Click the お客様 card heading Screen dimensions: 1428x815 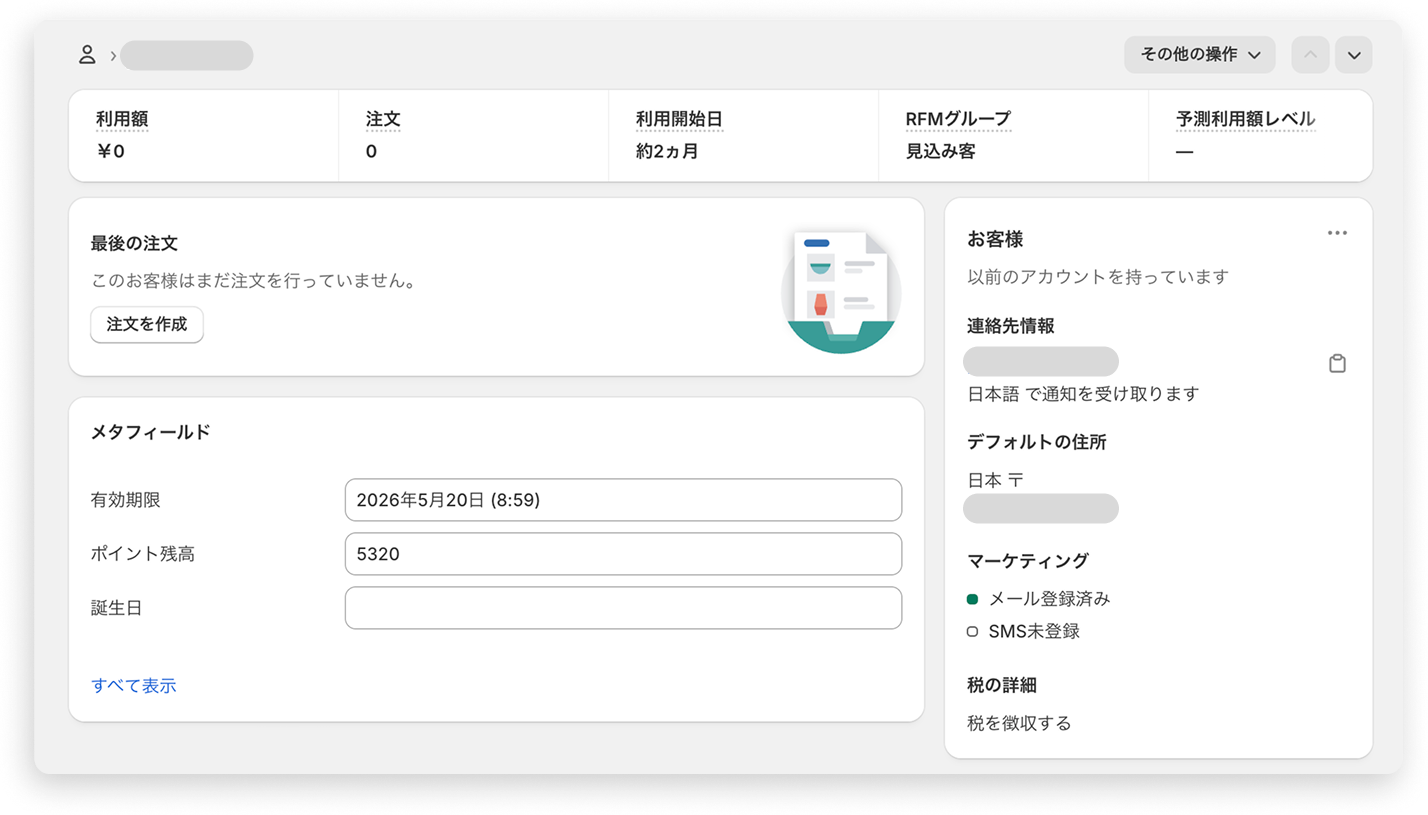[995, 240]
